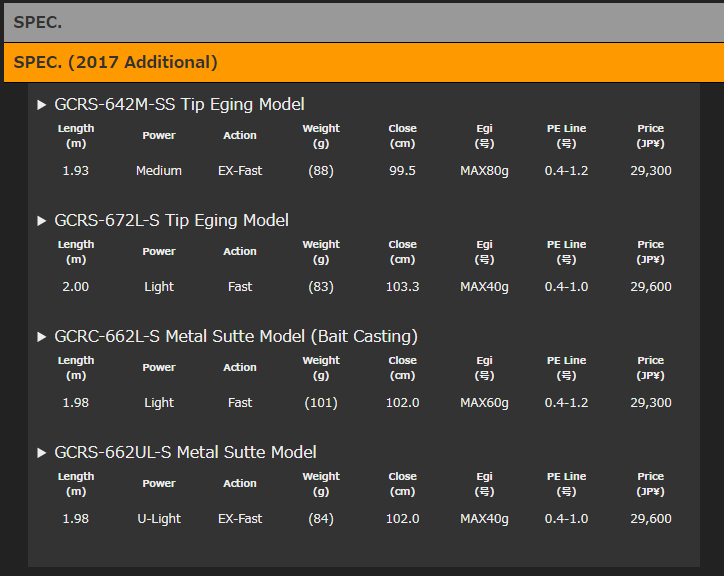Click close length 103.3

coord(403,287)
